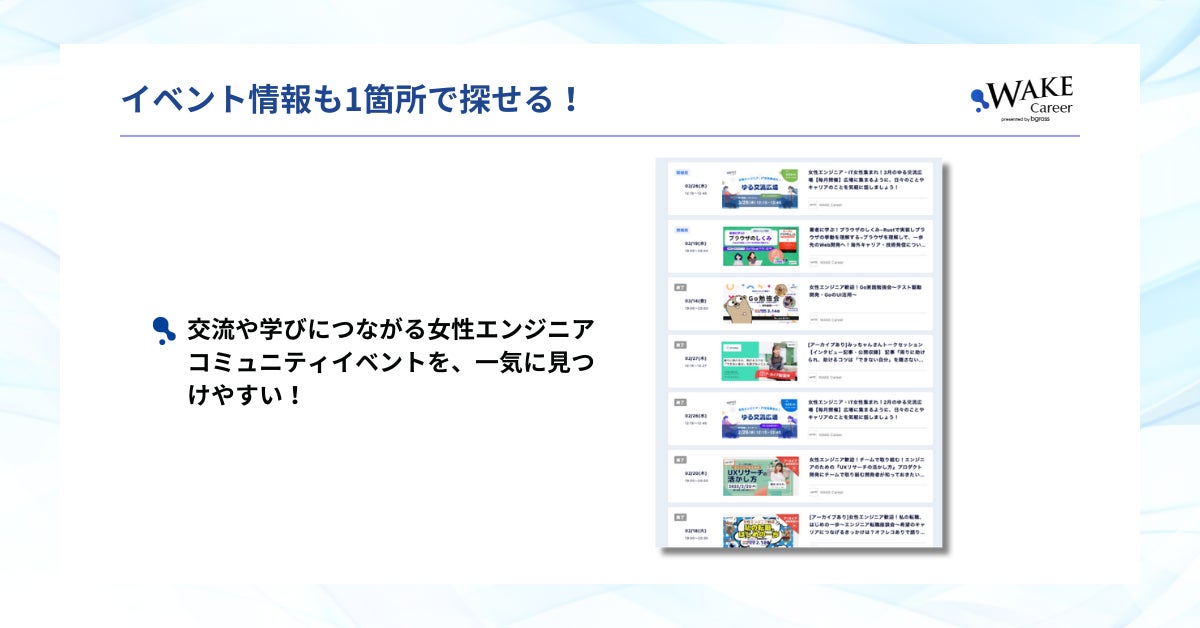This screenshot has height=628, width=1200.
Task: Open the Go勉強会 event thumbnail
Action: tap(760, 303)
